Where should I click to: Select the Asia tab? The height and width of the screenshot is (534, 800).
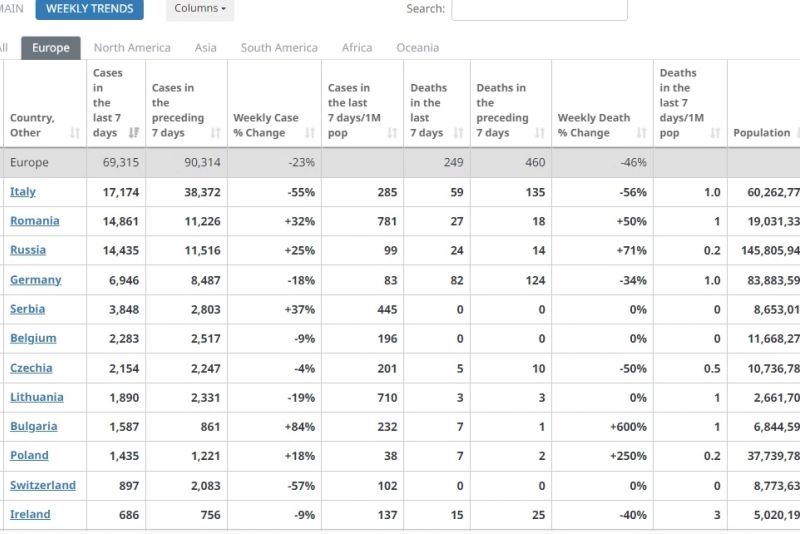[x=205, y=48]
